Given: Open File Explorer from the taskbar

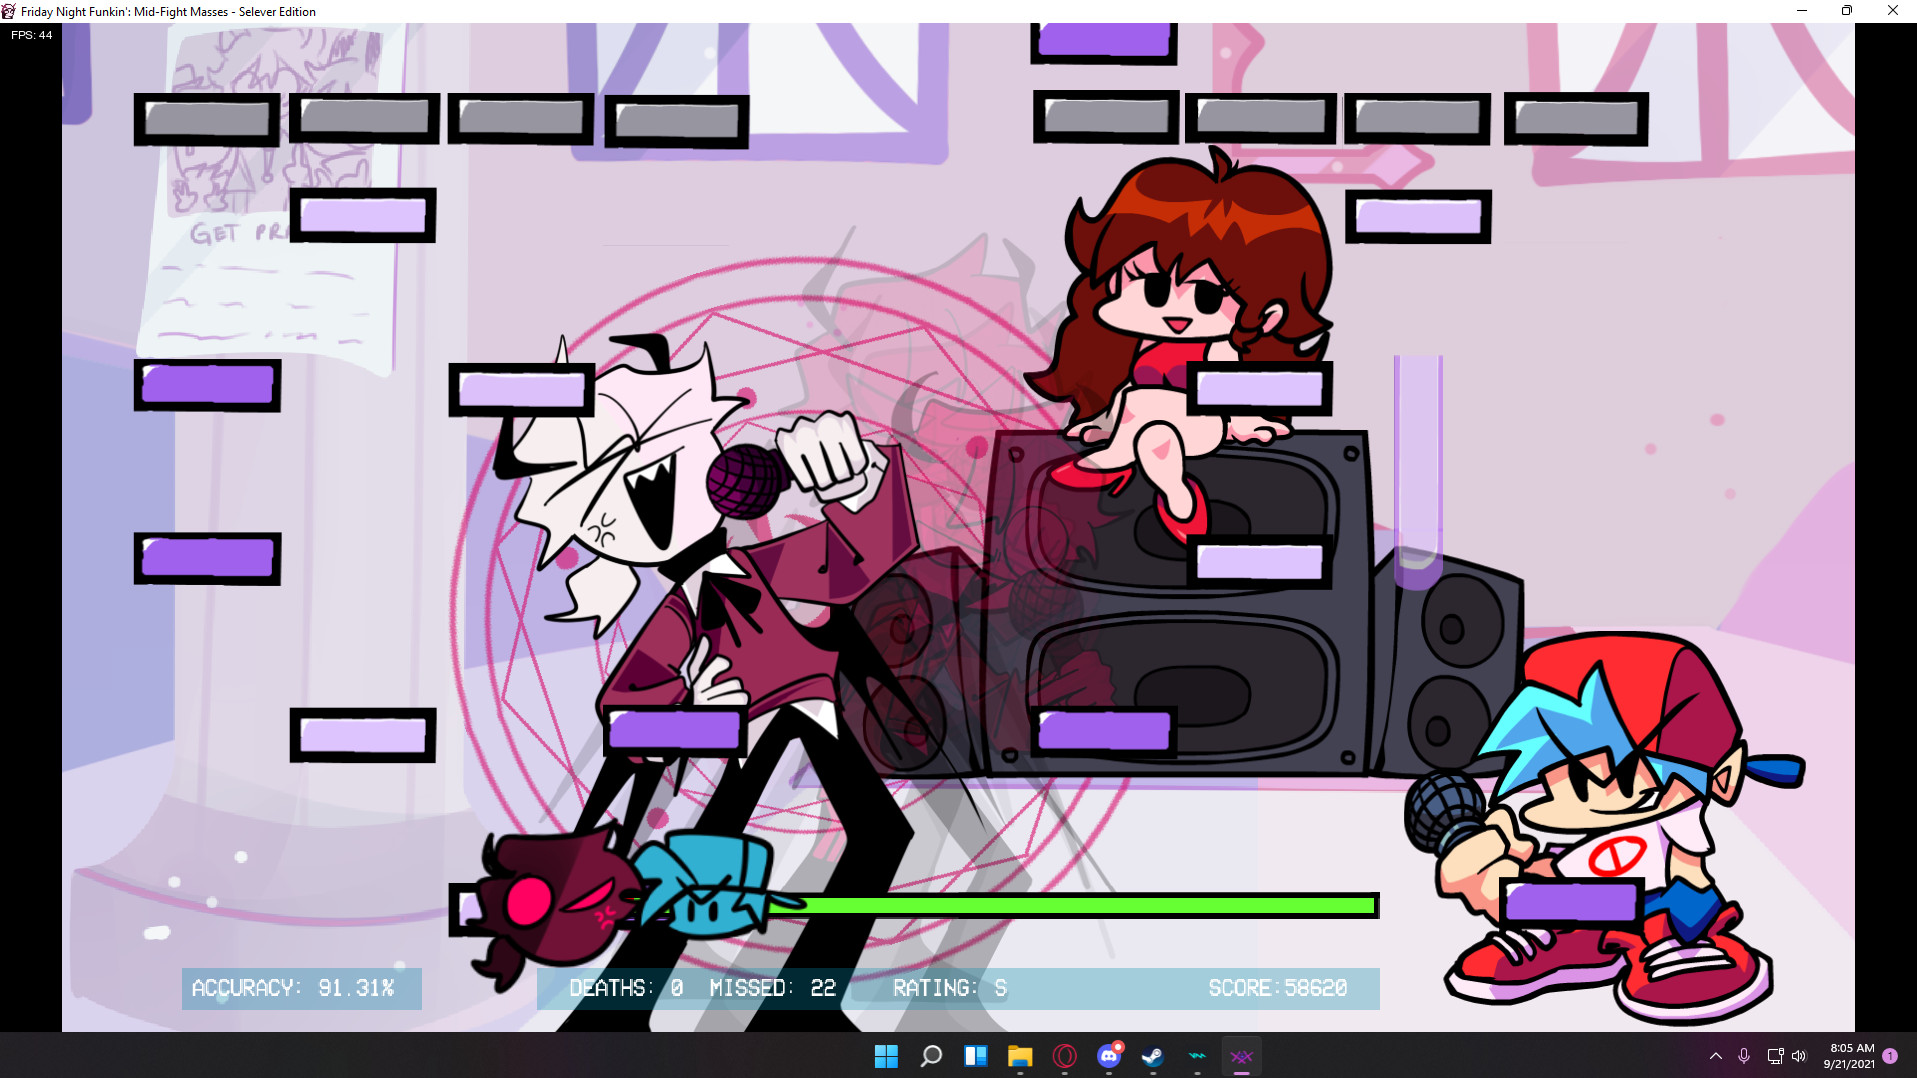Looking at the screenshot, I should 1019,1056.
